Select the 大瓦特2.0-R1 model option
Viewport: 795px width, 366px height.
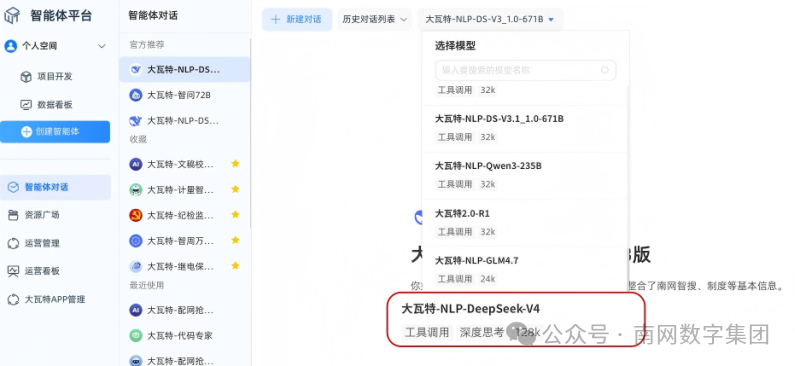pyautogui.click(x=524, y=223)
